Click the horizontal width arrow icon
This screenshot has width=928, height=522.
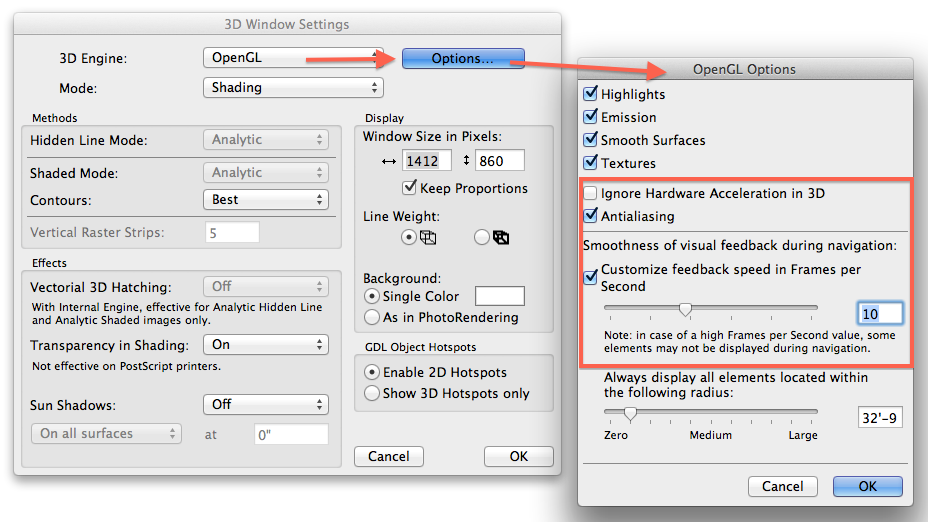tap(389, 160)
